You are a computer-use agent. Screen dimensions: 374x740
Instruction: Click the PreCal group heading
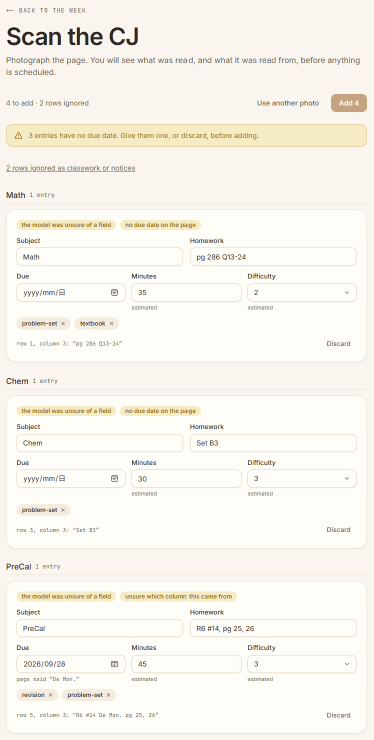(19, 566)
